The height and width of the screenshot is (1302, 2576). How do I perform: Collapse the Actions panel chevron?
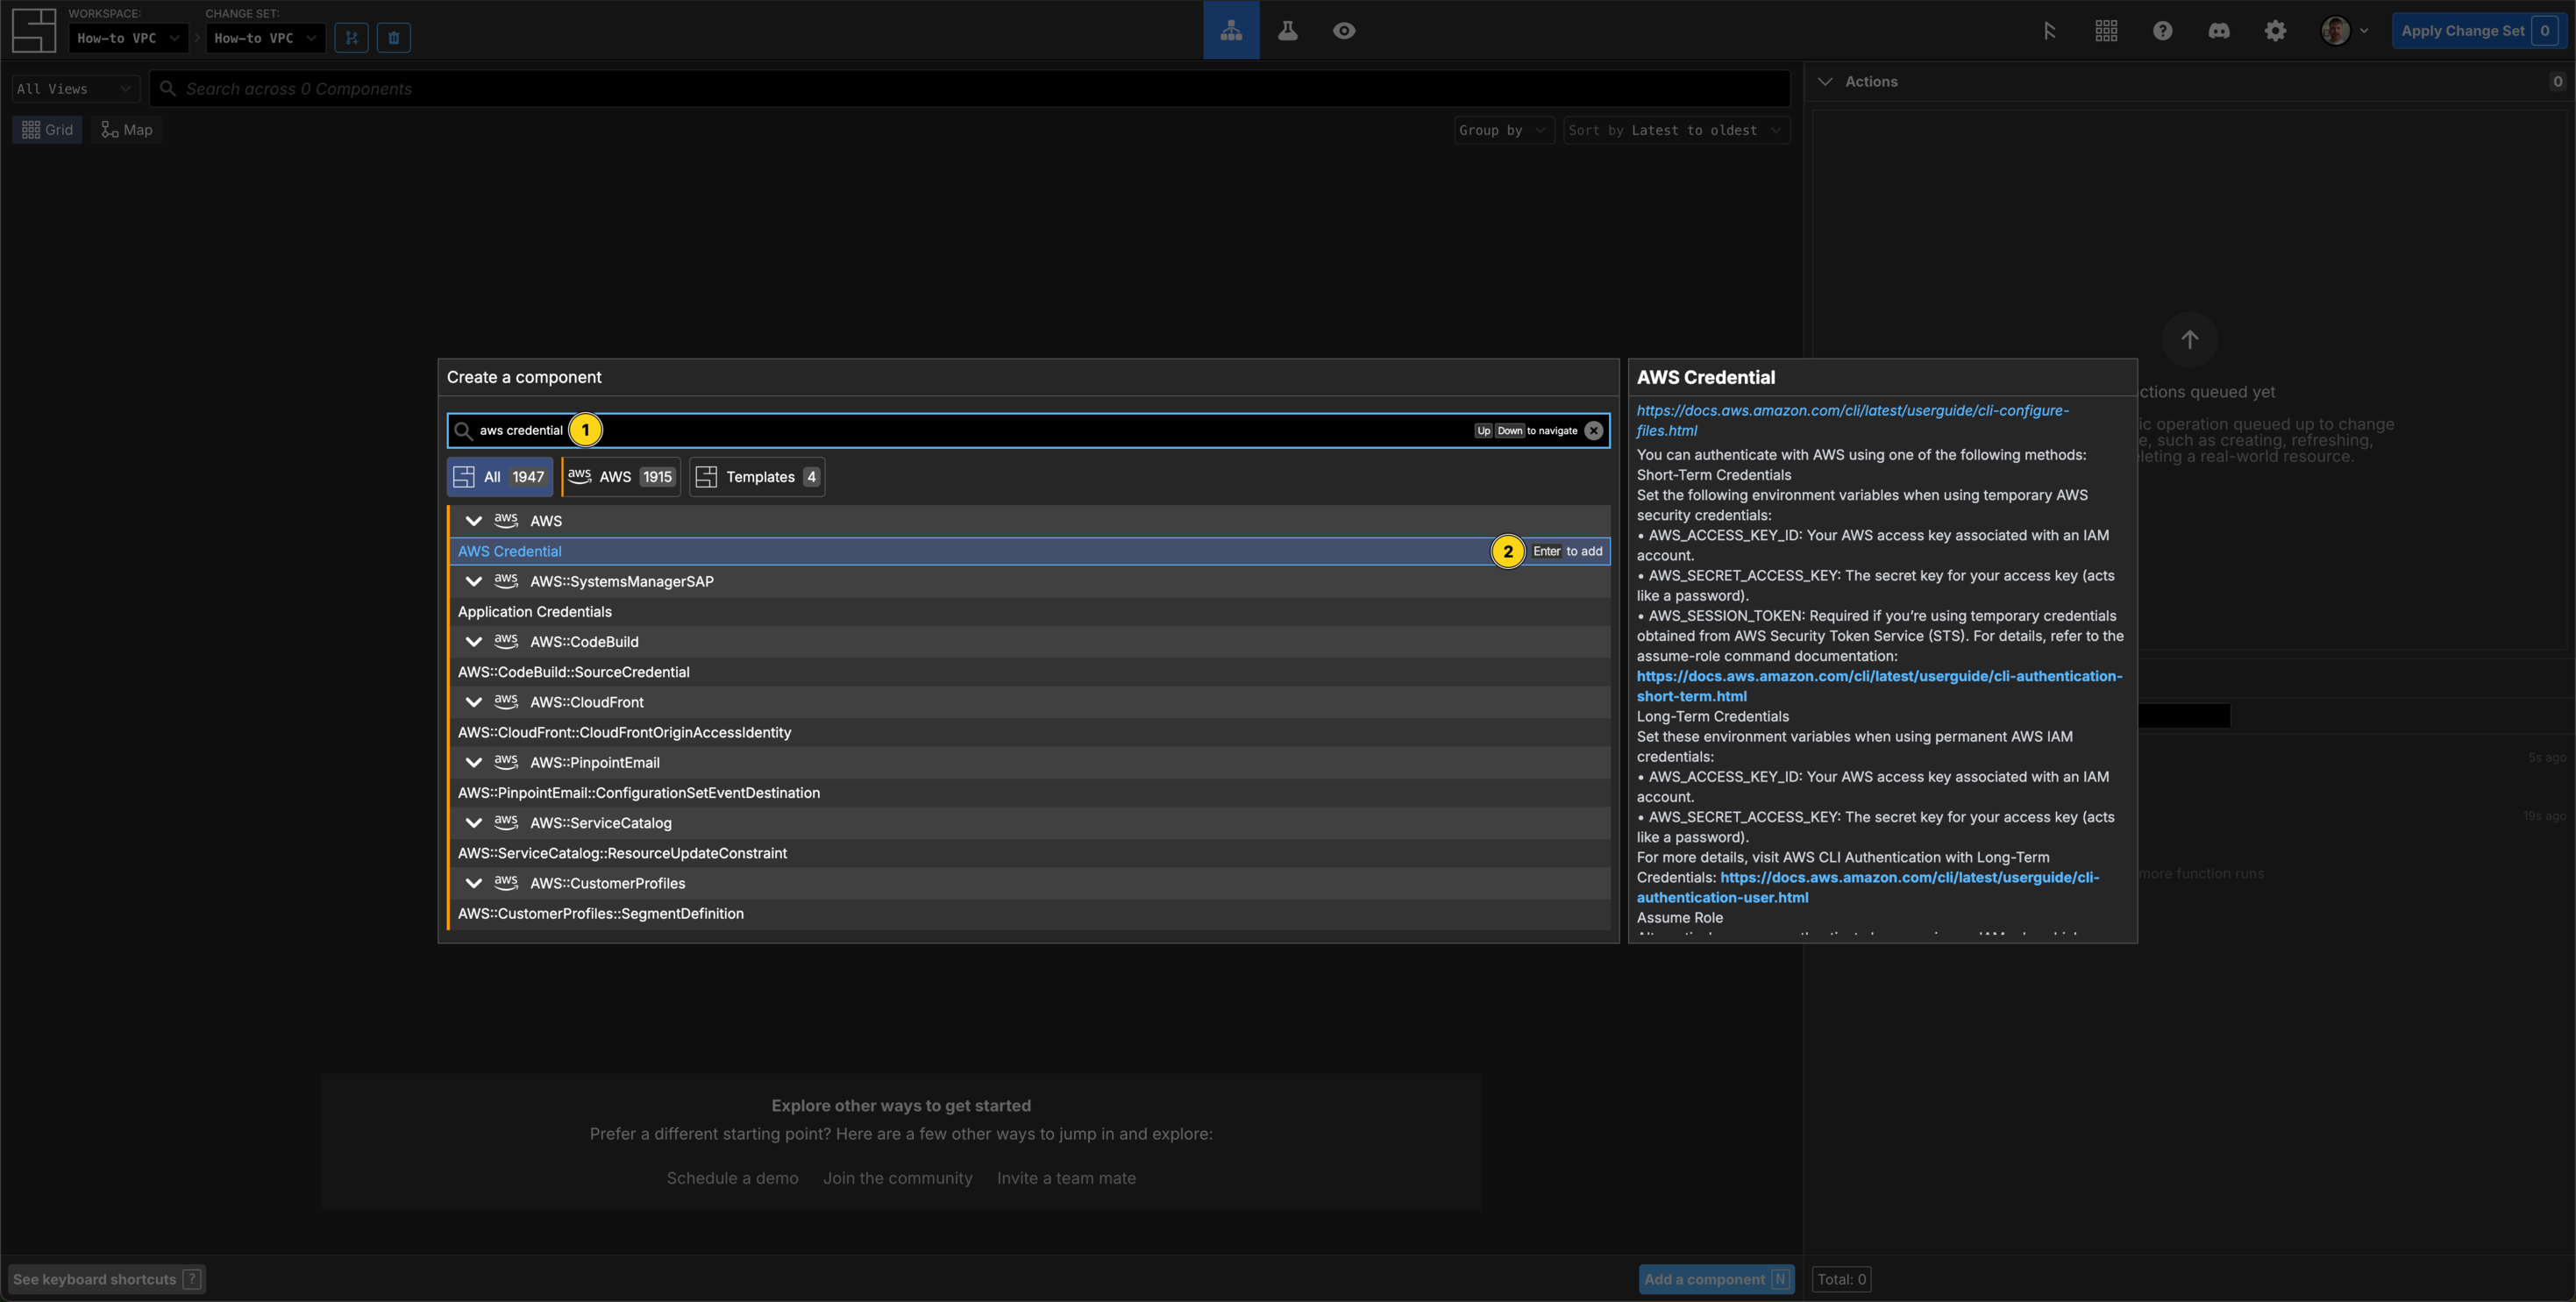point(1825,82)
